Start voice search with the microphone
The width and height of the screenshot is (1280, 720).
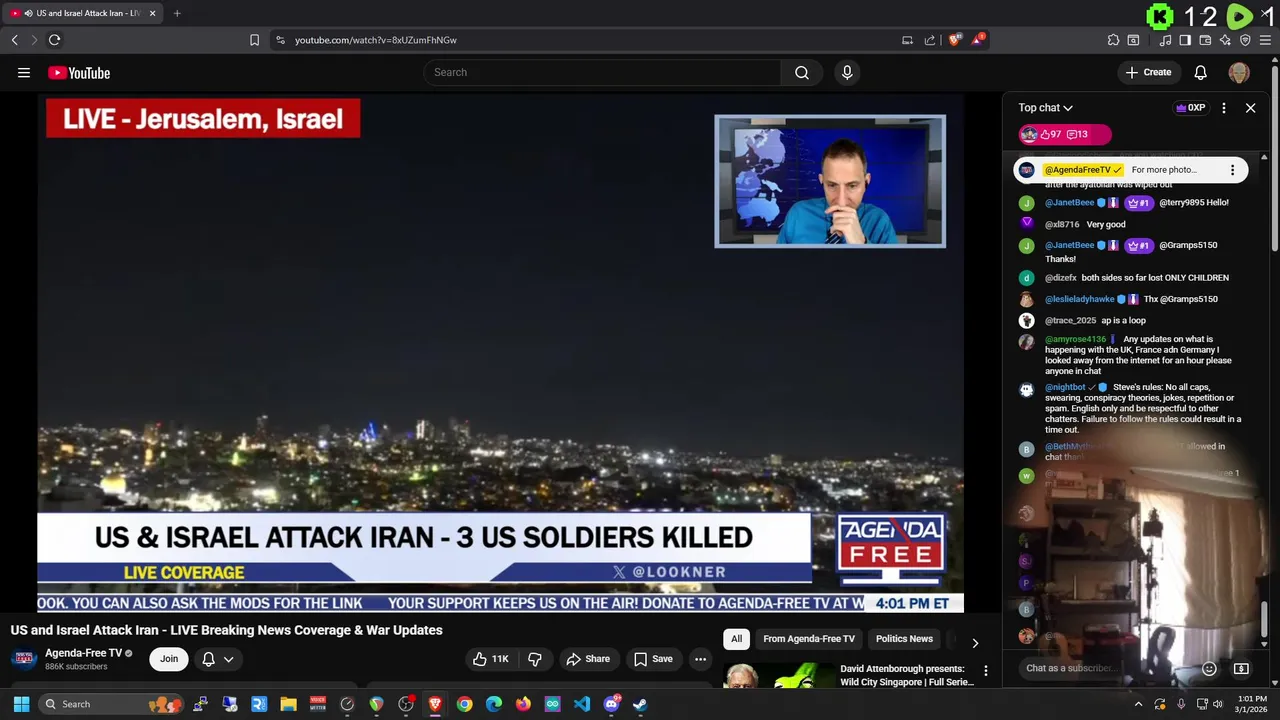pos(847,72)
